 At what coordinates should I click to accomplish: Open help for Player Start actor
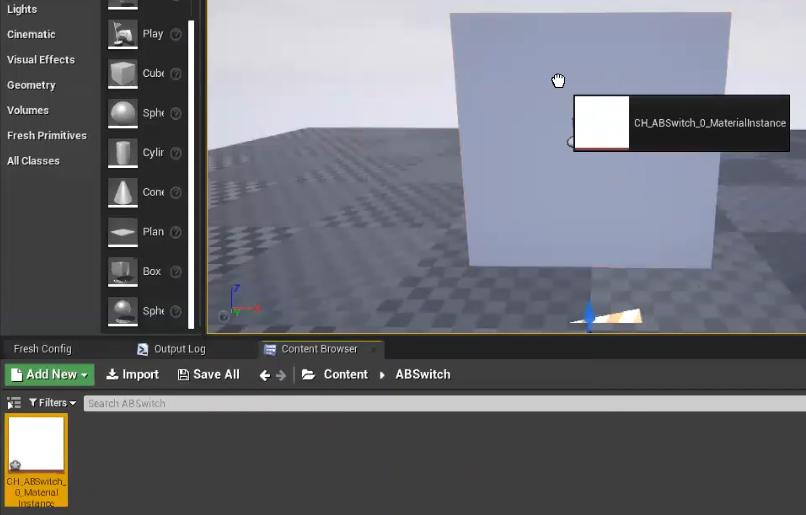[x=176, y=34]
